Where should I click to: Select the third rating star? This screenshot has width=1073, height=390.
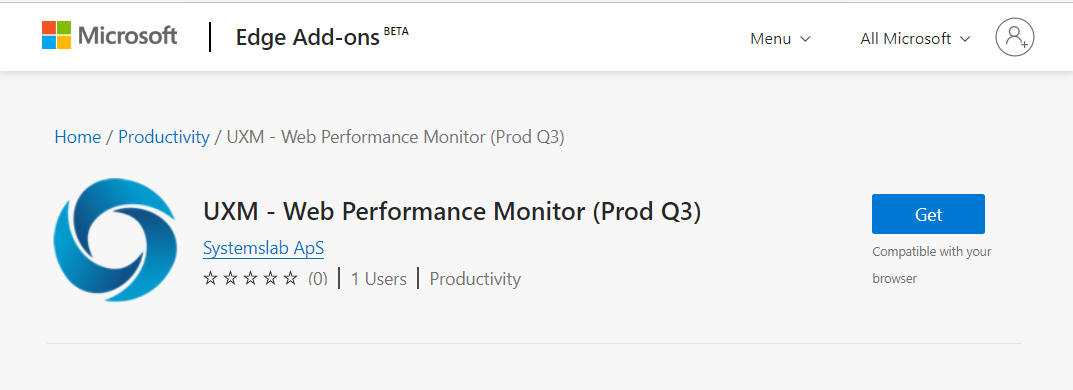250,278
